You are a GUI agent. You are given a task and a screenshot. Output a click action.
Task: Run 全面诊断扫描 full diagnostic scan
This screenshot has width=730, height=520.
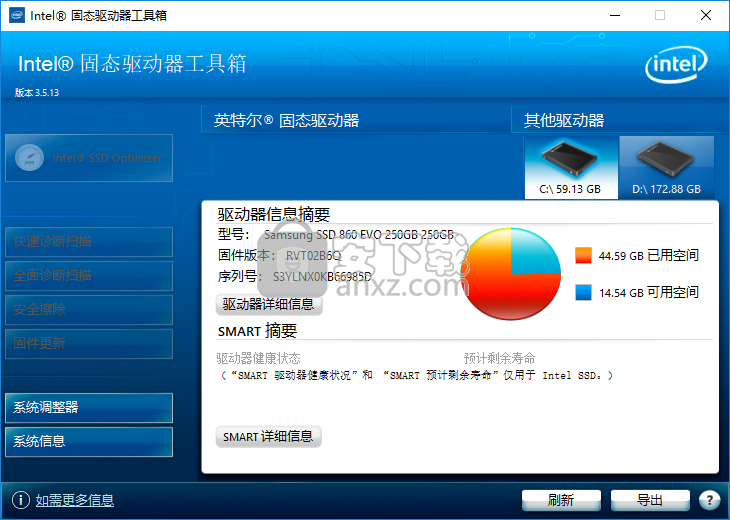89,276
